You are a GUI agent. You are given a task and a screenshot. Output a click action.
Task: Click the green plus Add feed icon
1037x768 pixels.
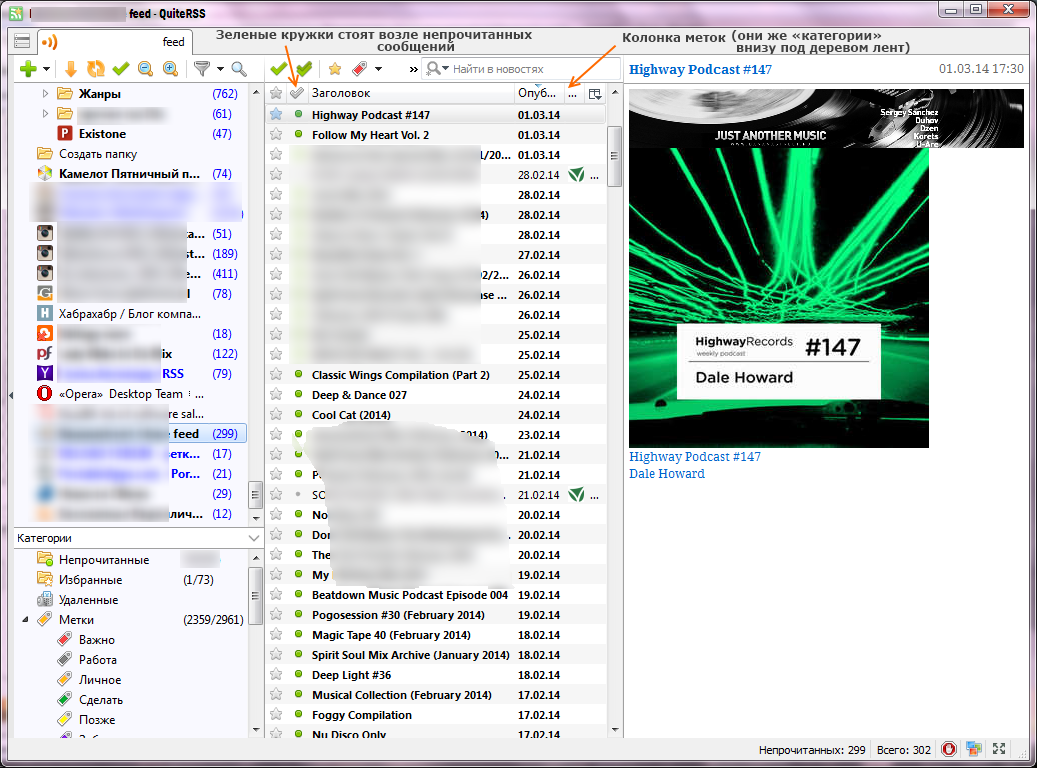28,69
